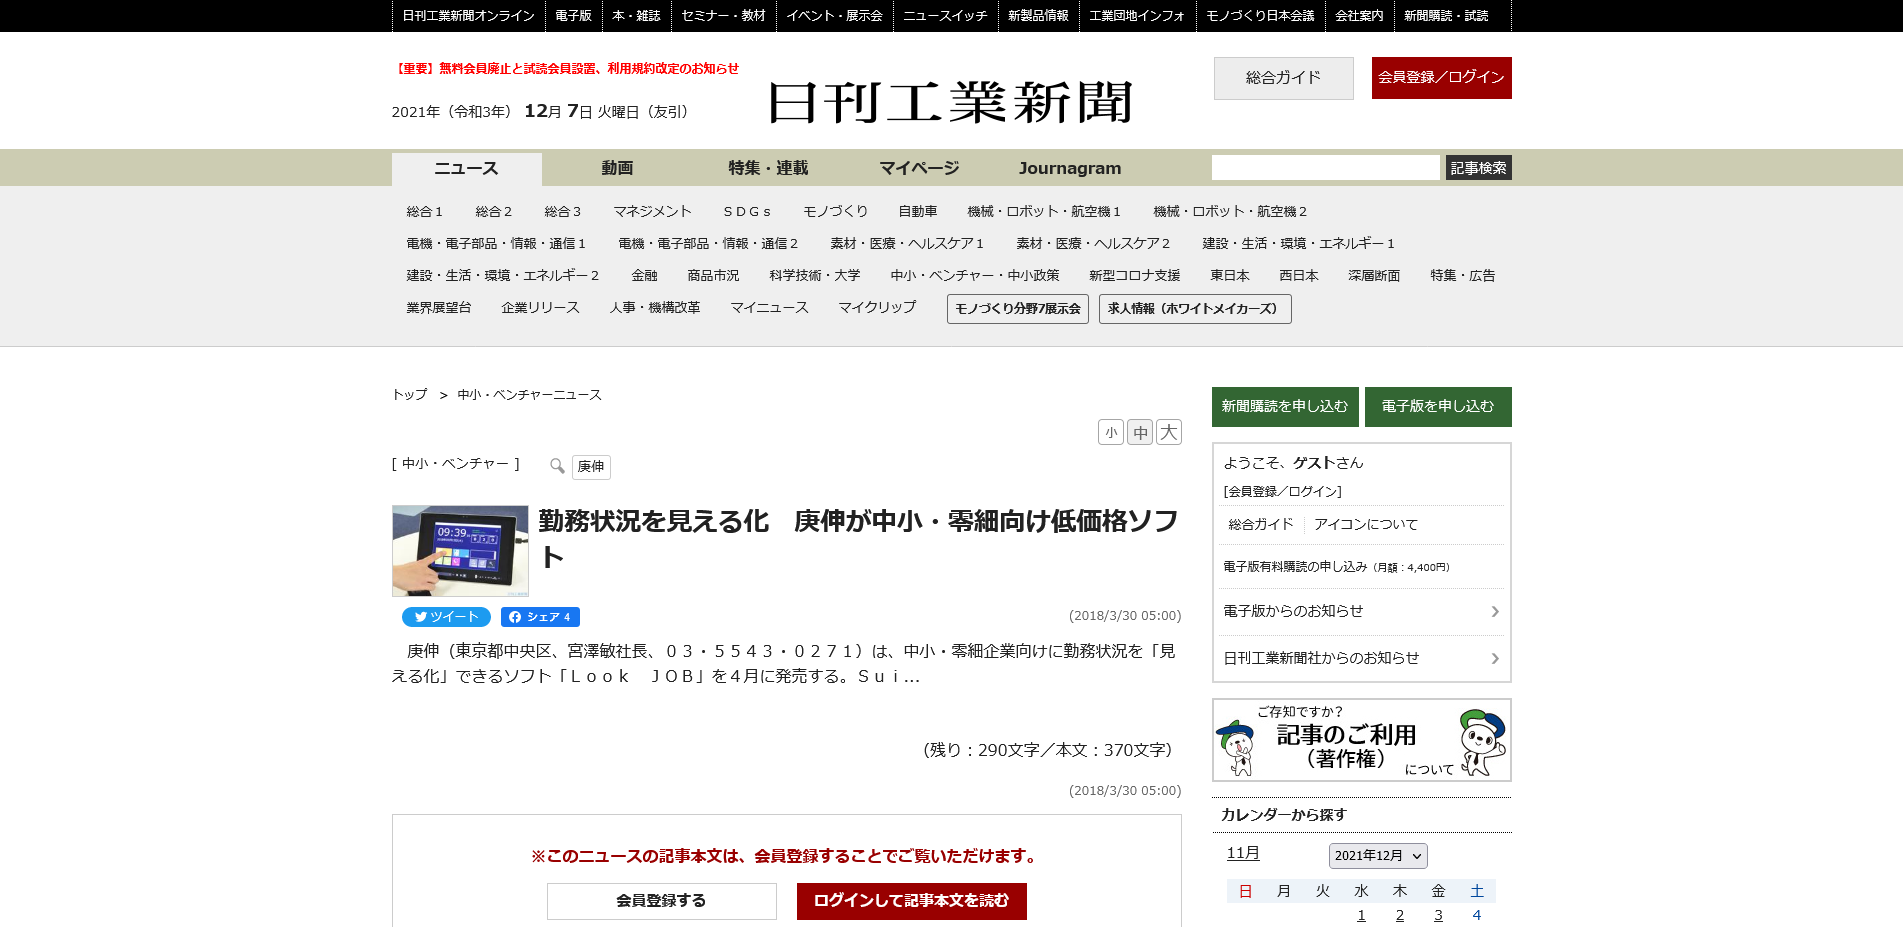Expand 電子版からのお知らせ chevron row
The width and height of the screenshot is (1903, 927).
click(x=1361, y=611)
